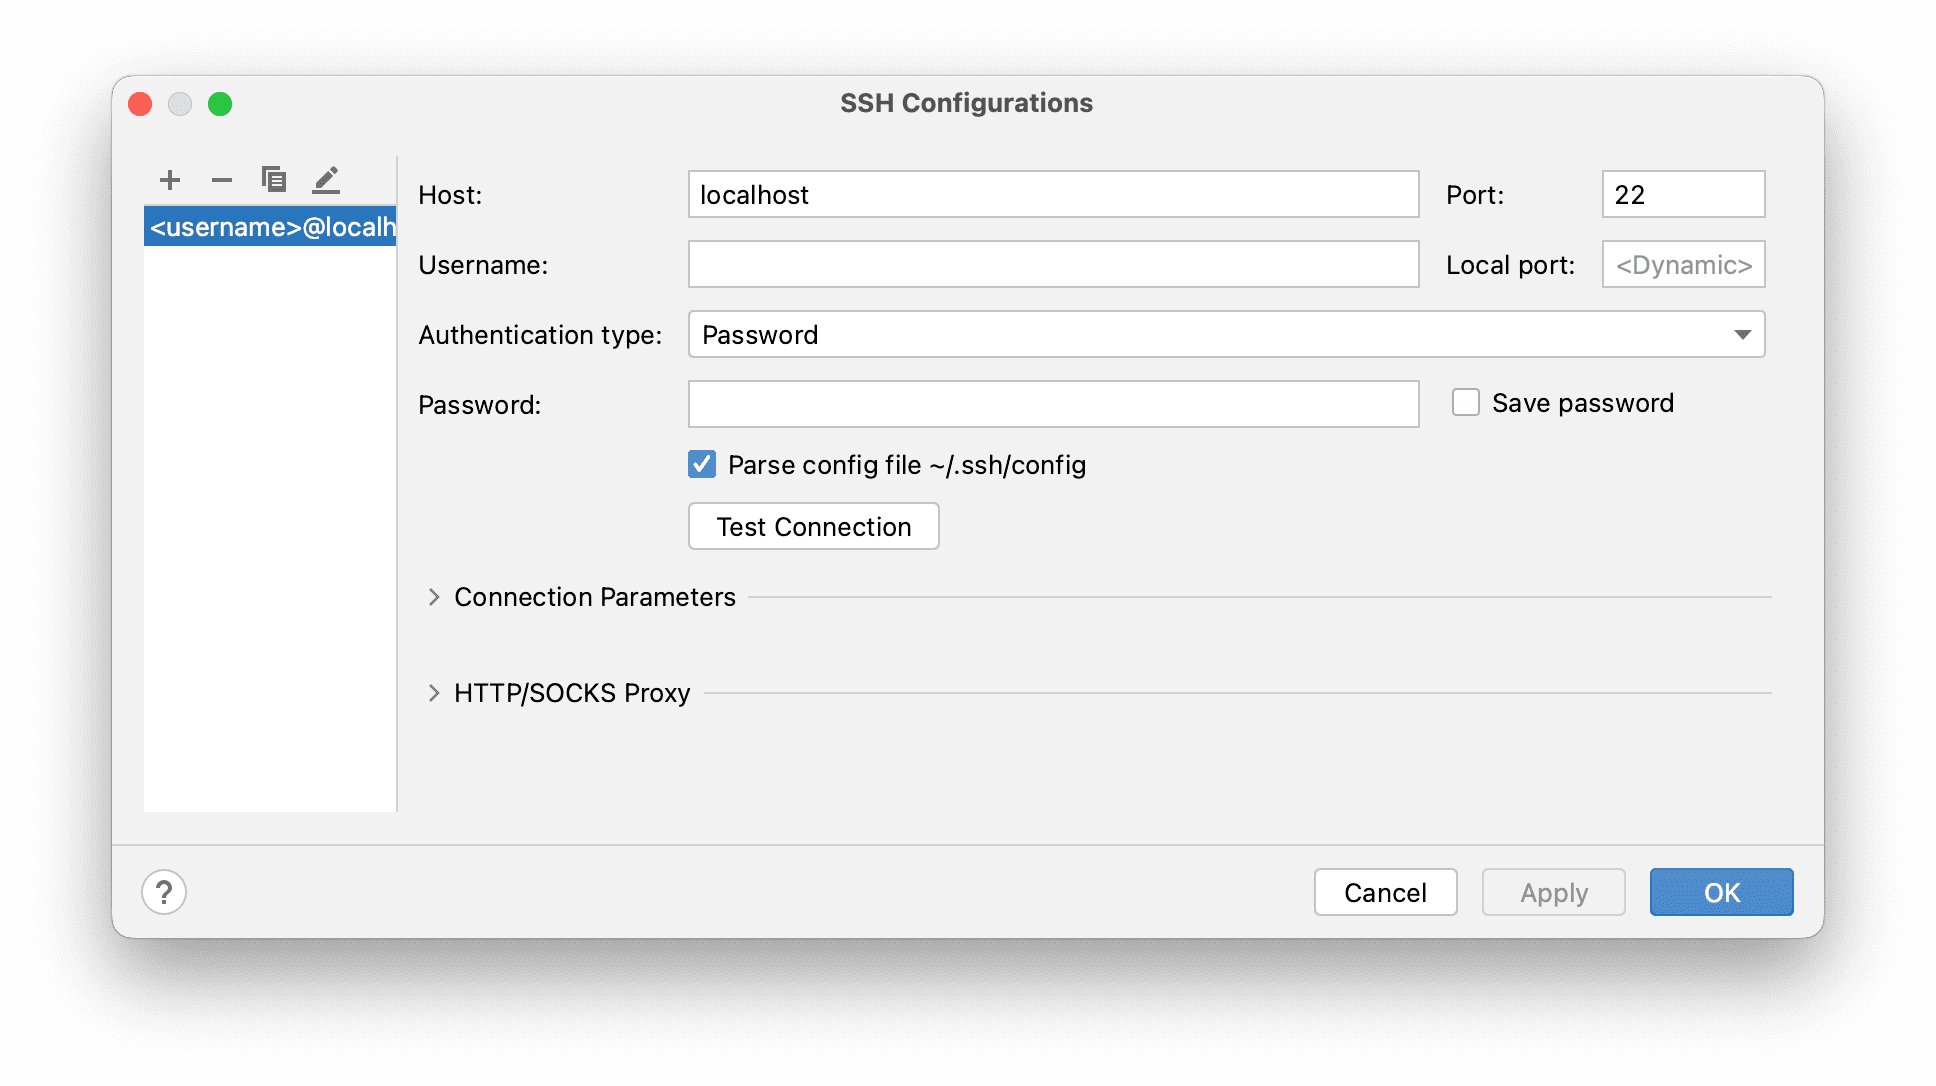Viewport: 1936px width, 1086px height.
Task: Expand the Connection Parameters section
Action: point(434,597)
